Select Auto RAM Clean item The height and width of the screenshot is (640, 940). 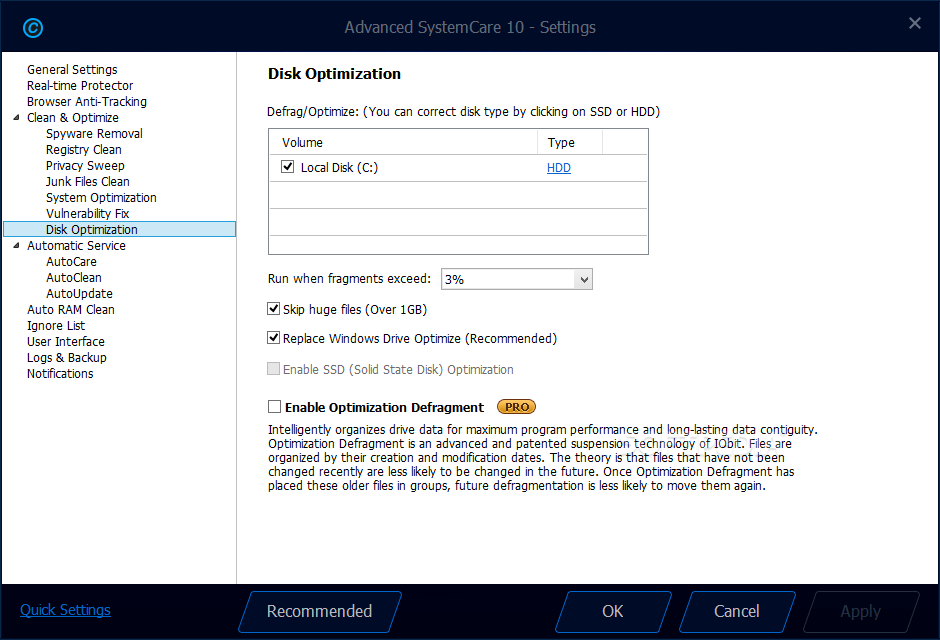coord(71,310)
